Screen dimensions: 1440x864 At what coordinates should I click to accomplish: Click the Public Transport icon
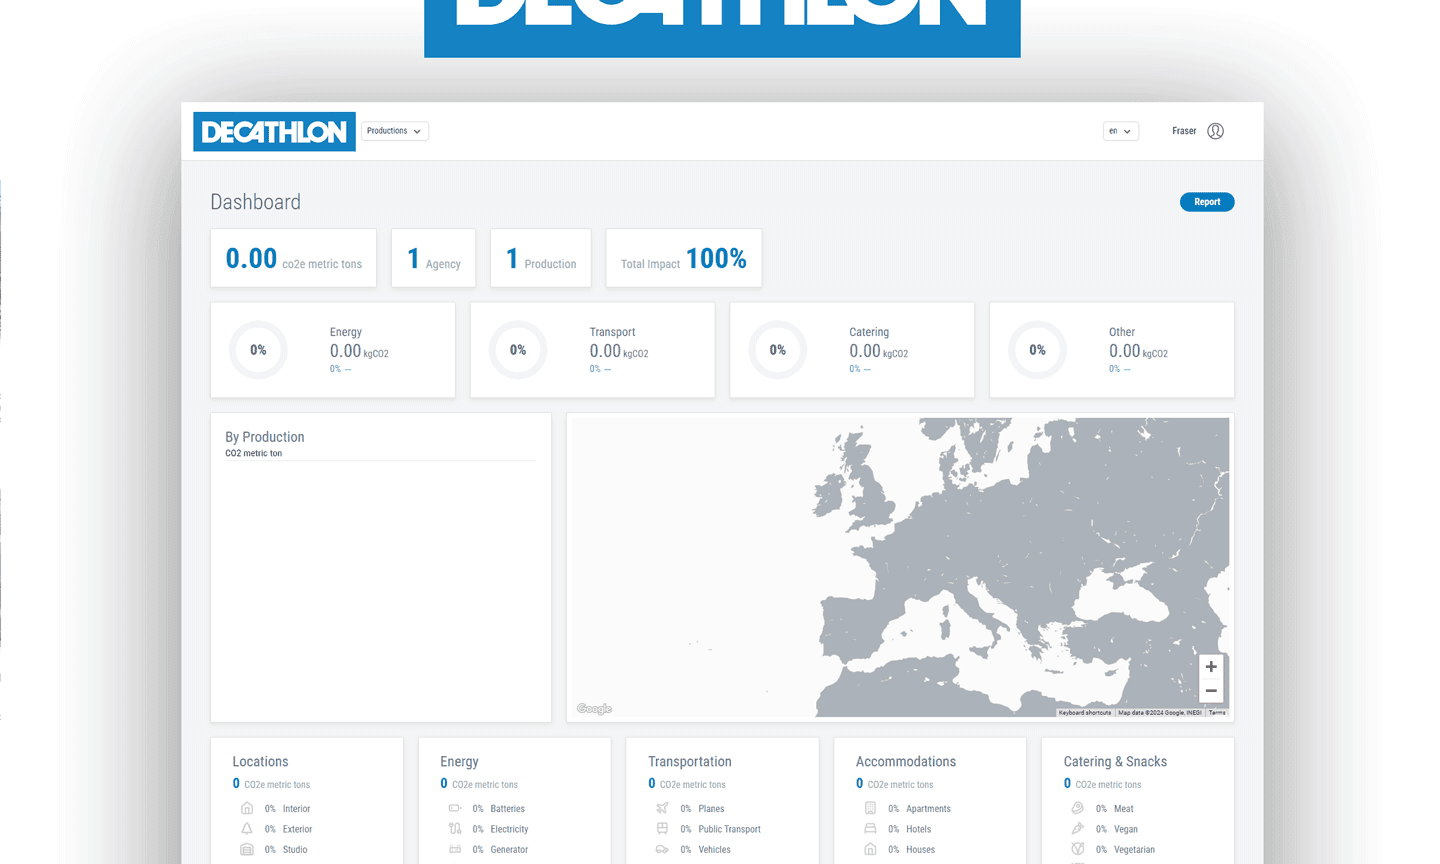pos(662,829)
